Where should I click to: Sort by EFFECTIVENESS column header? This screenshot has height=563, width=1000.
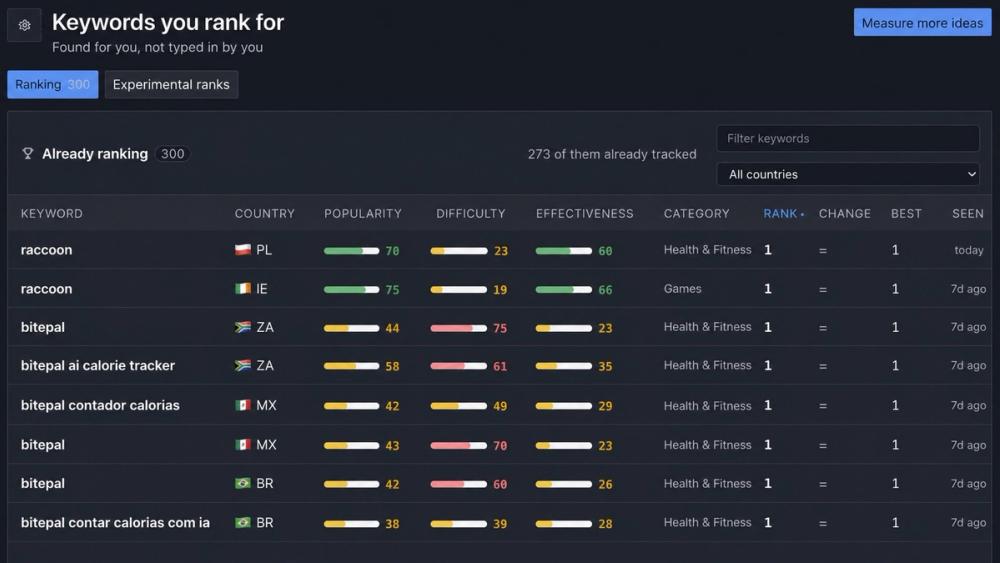tap(585, 214)
